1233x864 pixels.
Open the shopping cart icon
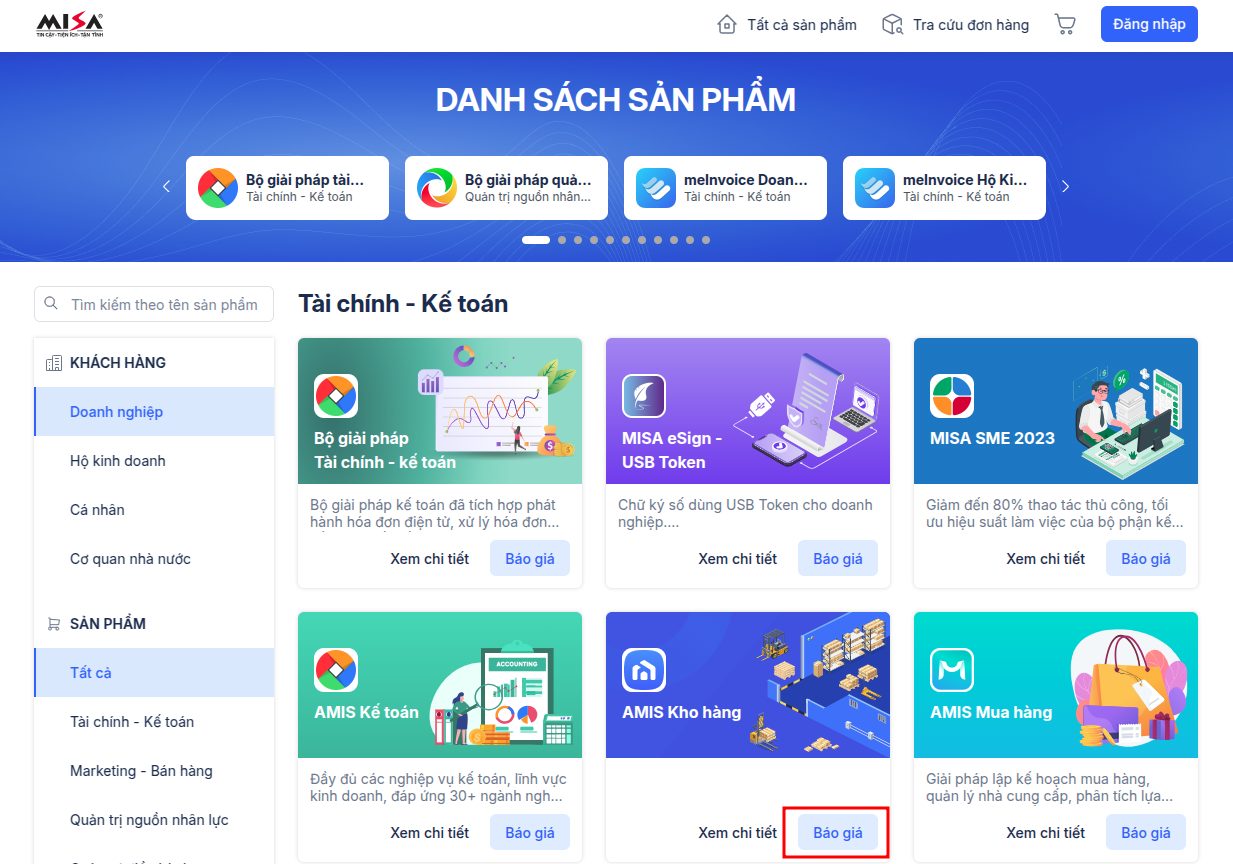1065,25
